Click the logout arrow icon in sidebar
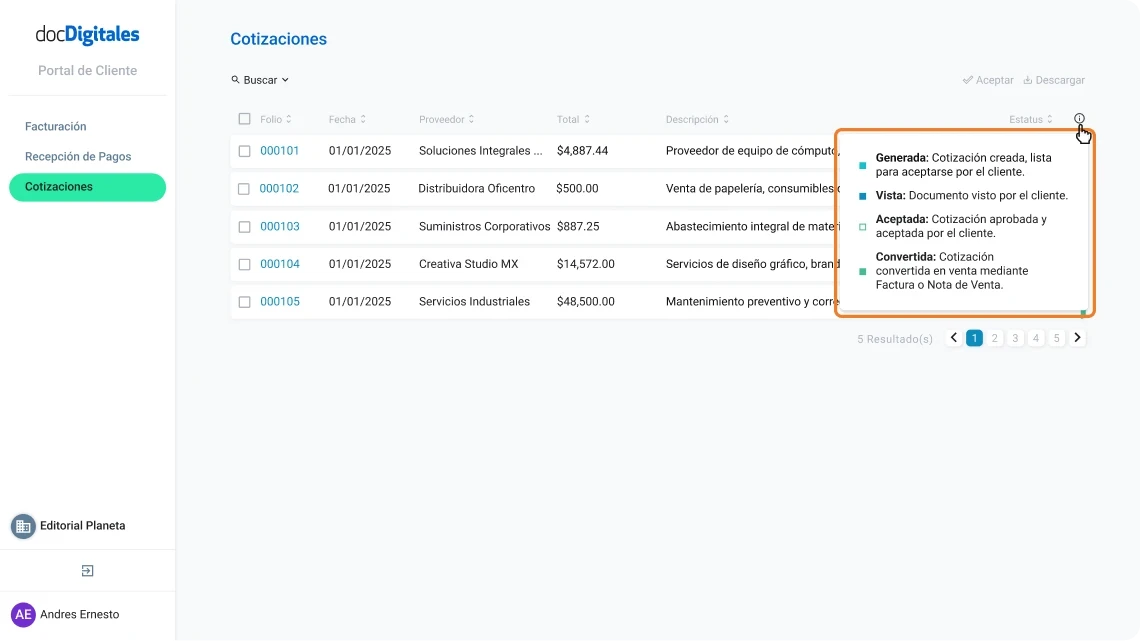This screenshot has height=641, width=1140. point(87,570)
